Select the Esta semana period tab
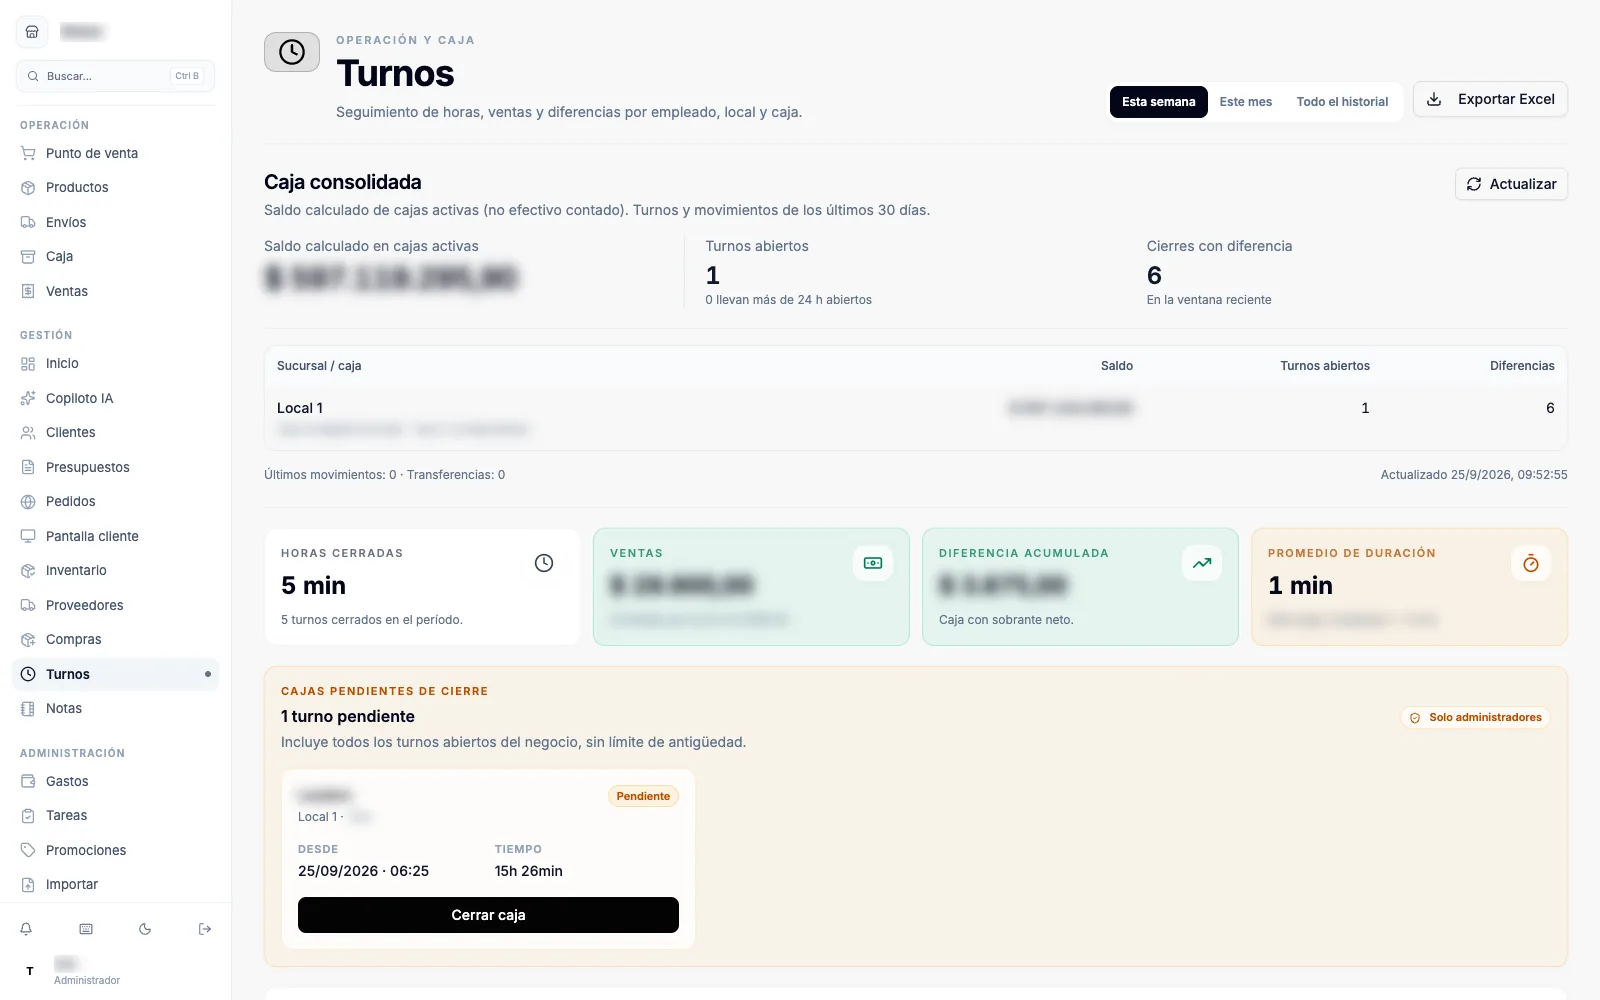Viewport: 1600px width, 1000px height. point(1158,102)
